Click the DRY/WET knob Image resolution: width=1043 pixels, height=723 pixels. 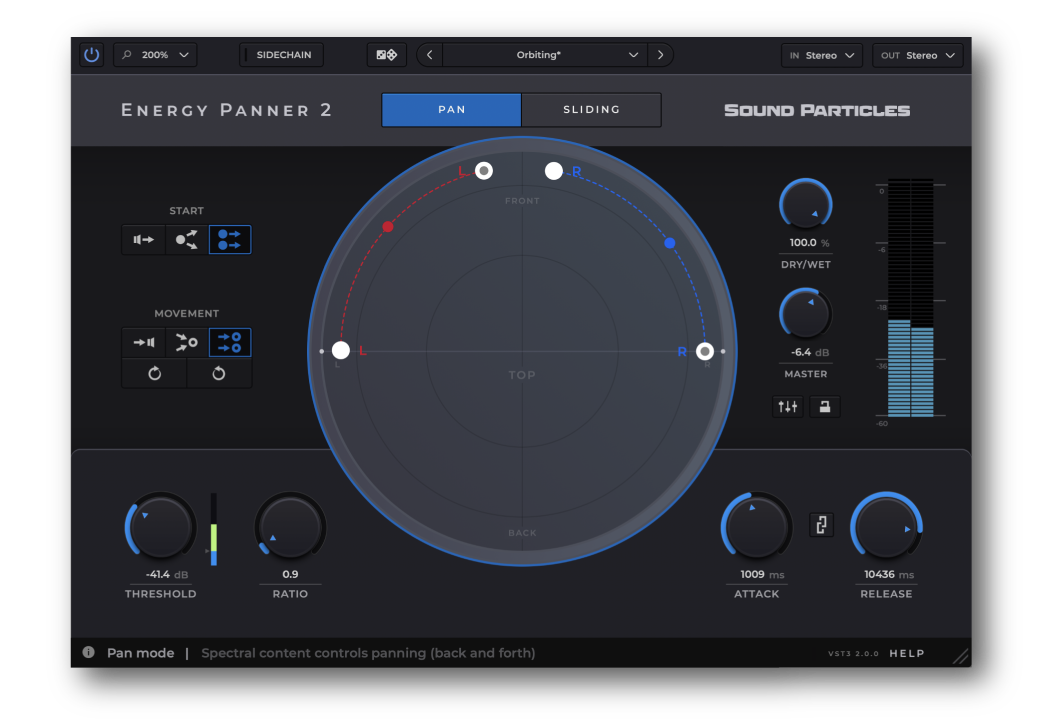coord(806,205)
